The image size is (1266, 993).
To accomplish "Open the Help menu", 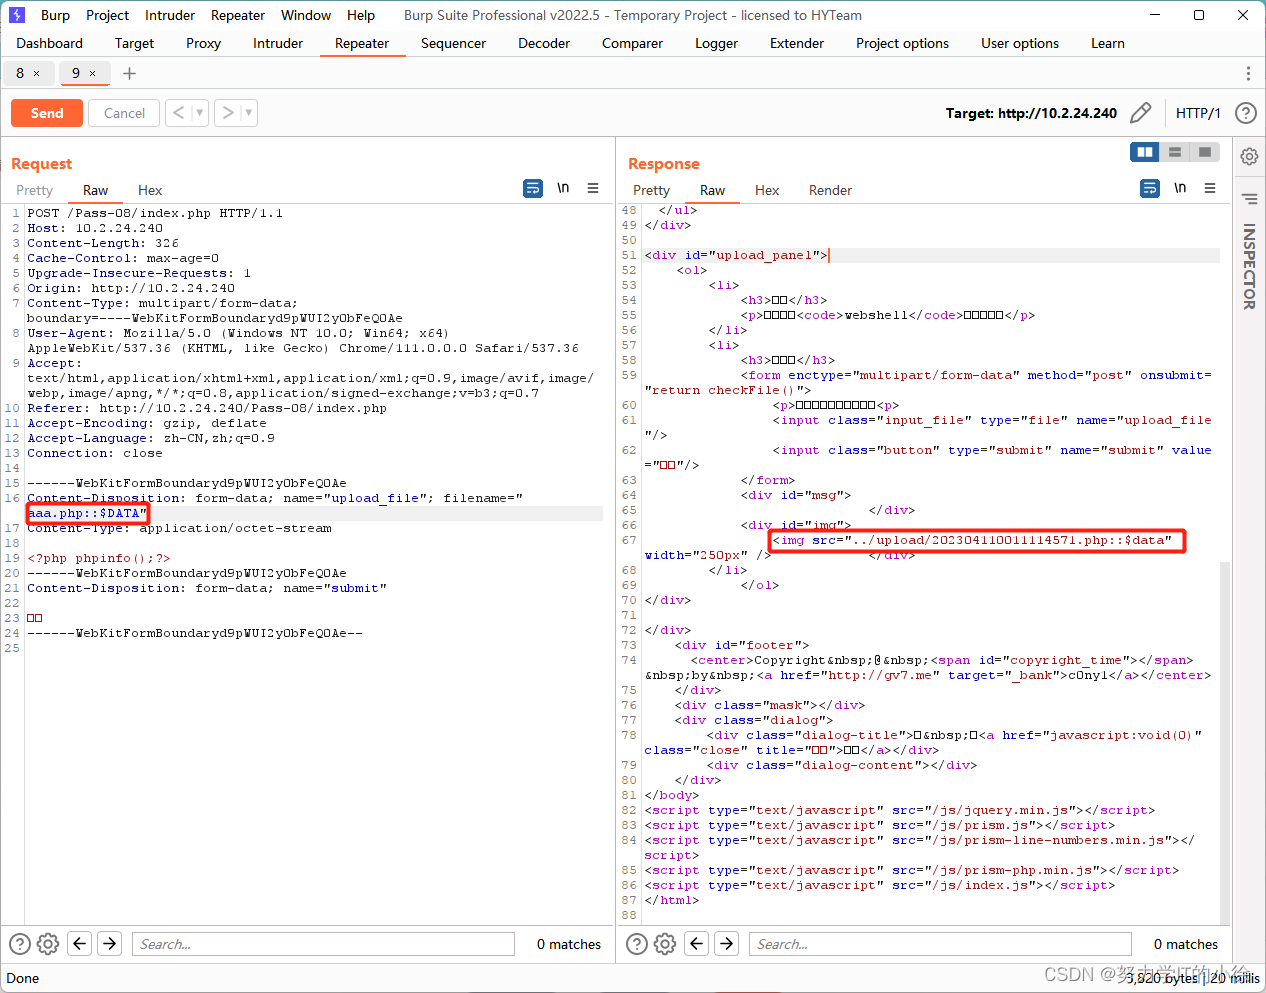I will coord(361,15).
